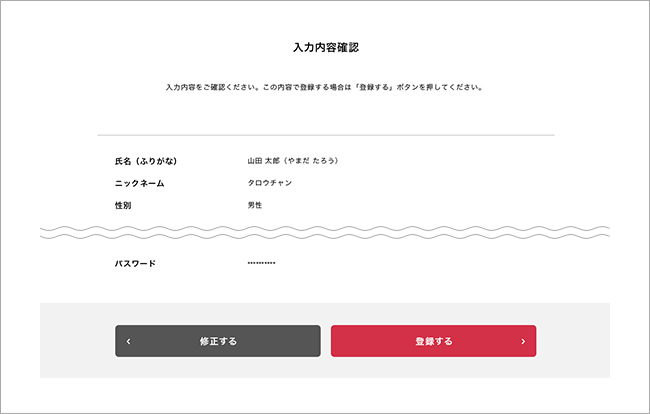Click the 性別 field label
This screenshot has width=650, height=414.
(124, 205)
